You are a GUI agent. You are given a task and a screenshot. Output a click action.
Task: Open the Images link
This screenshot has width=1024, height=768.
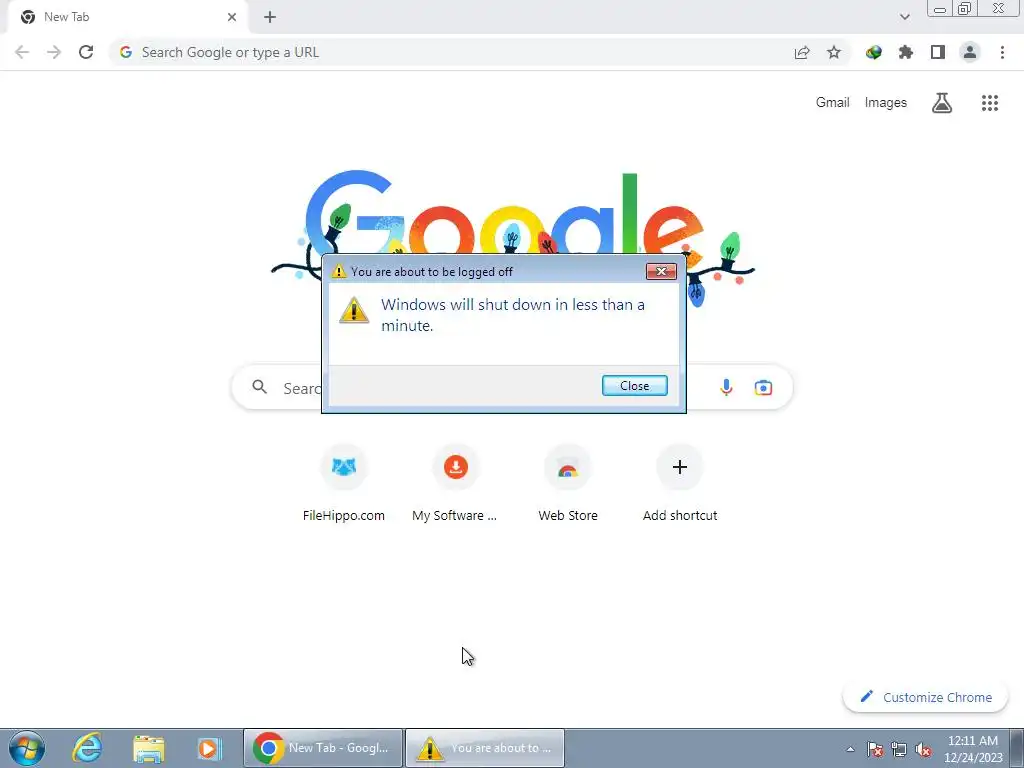click(886, 103)
